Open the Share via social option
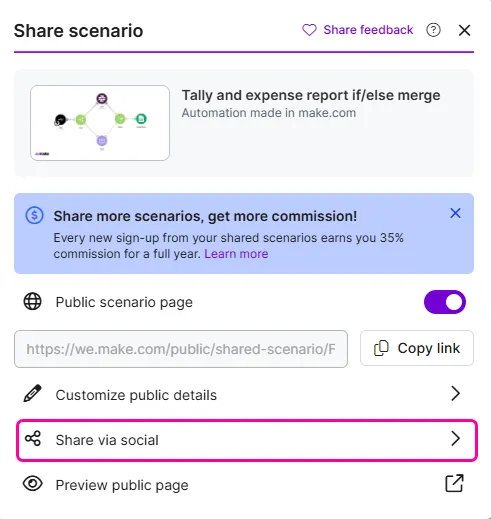491x519 pixels. click(x=247, y=440)
